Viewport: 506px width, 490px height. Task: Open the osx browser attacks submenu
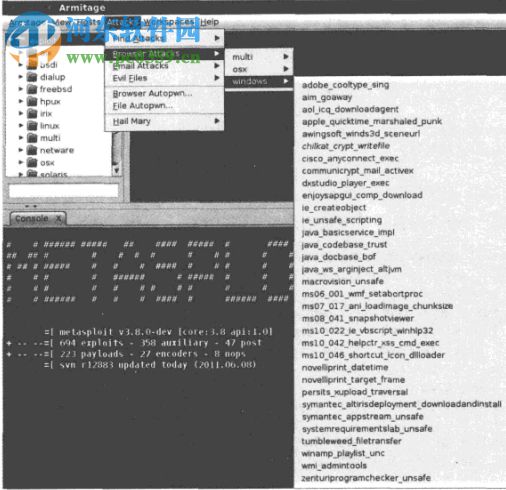[x=259, y=70]
